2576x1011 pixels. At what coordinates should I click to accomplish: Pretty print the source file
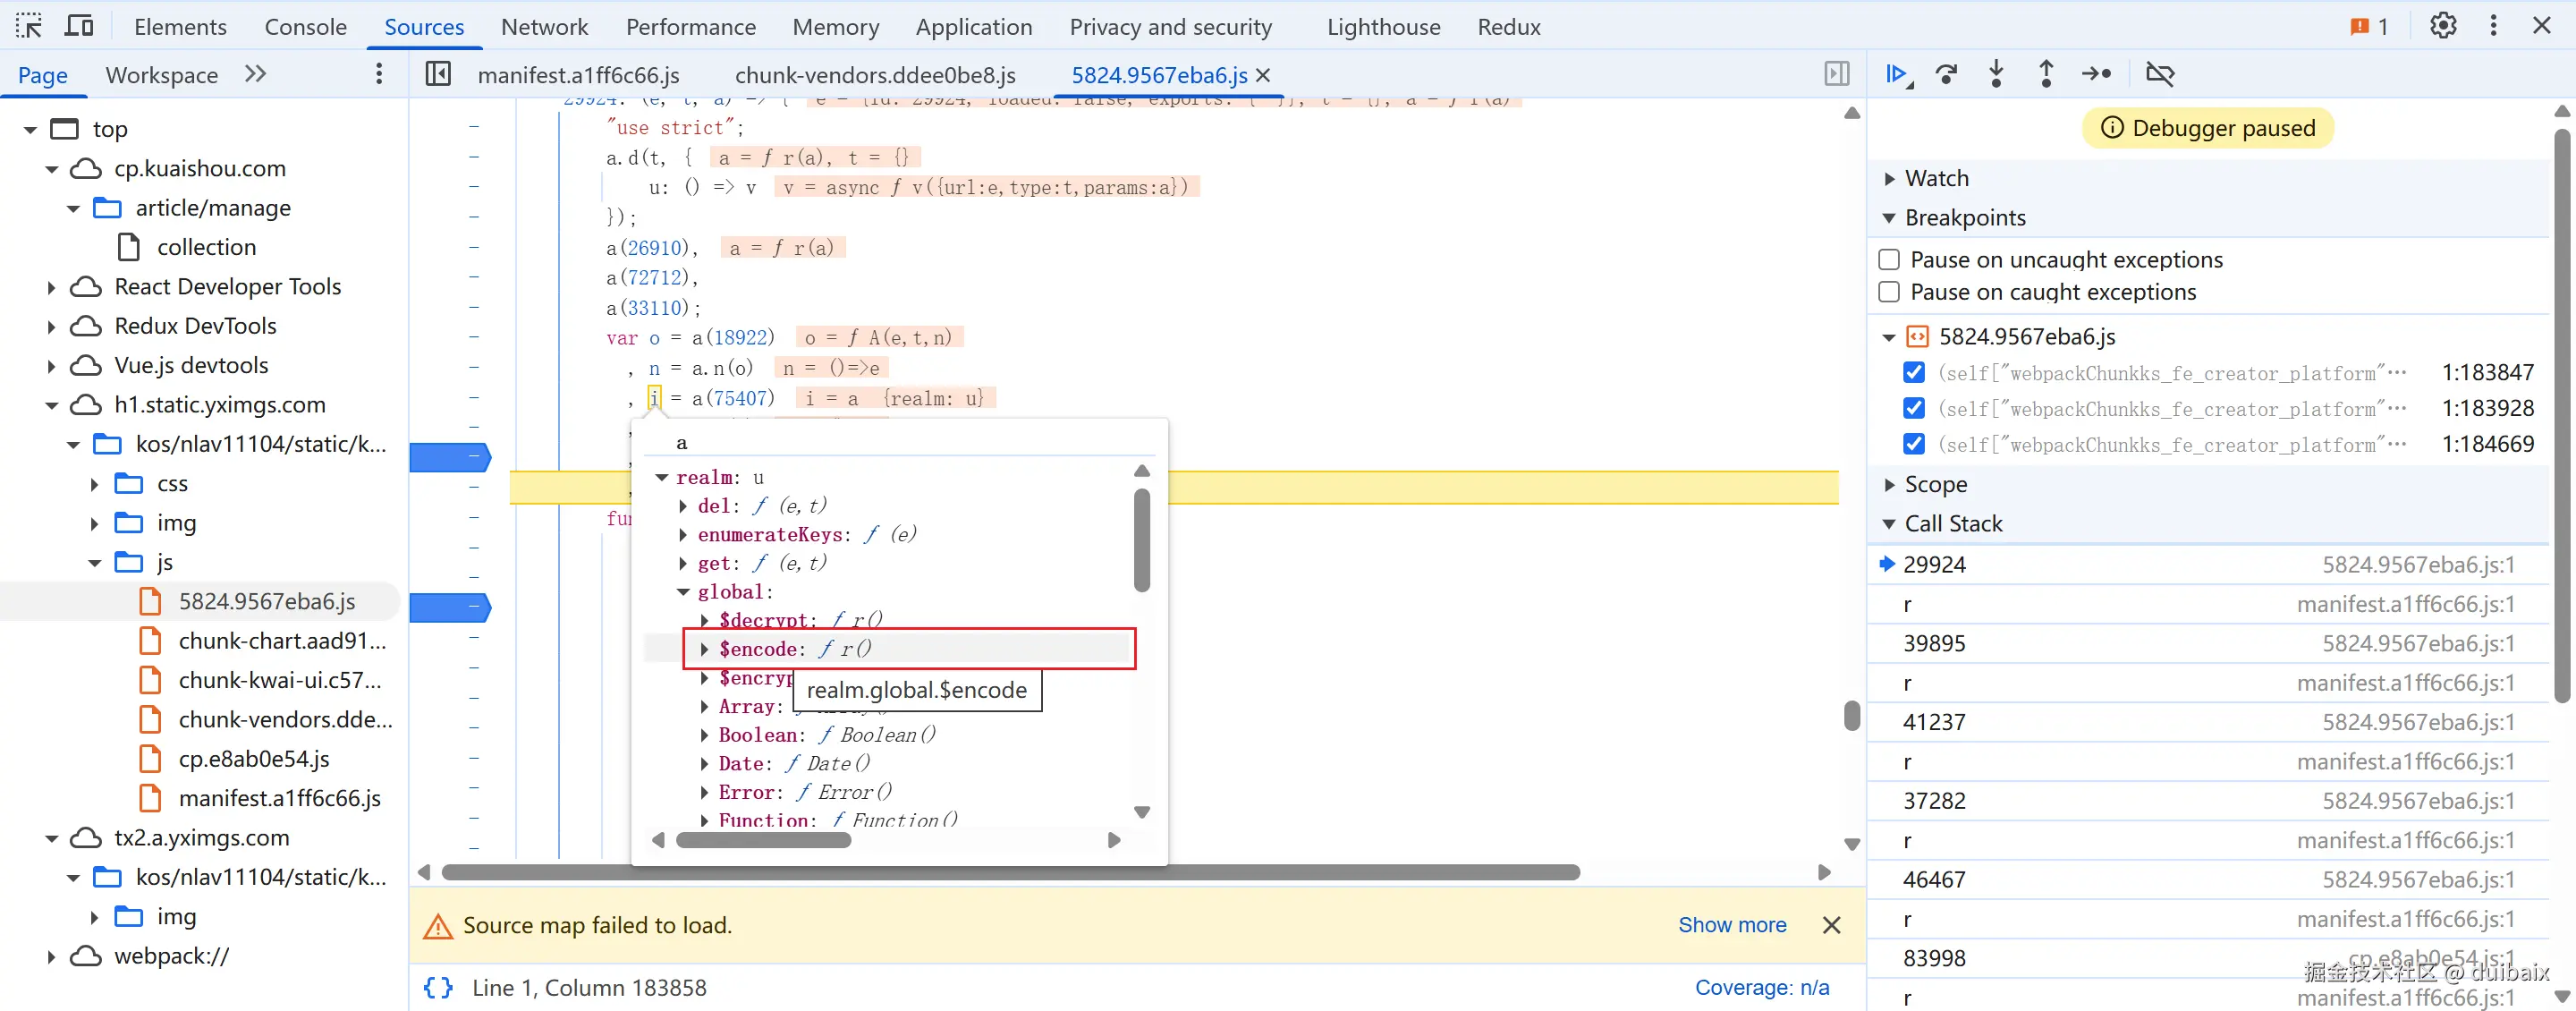[438, 987]
